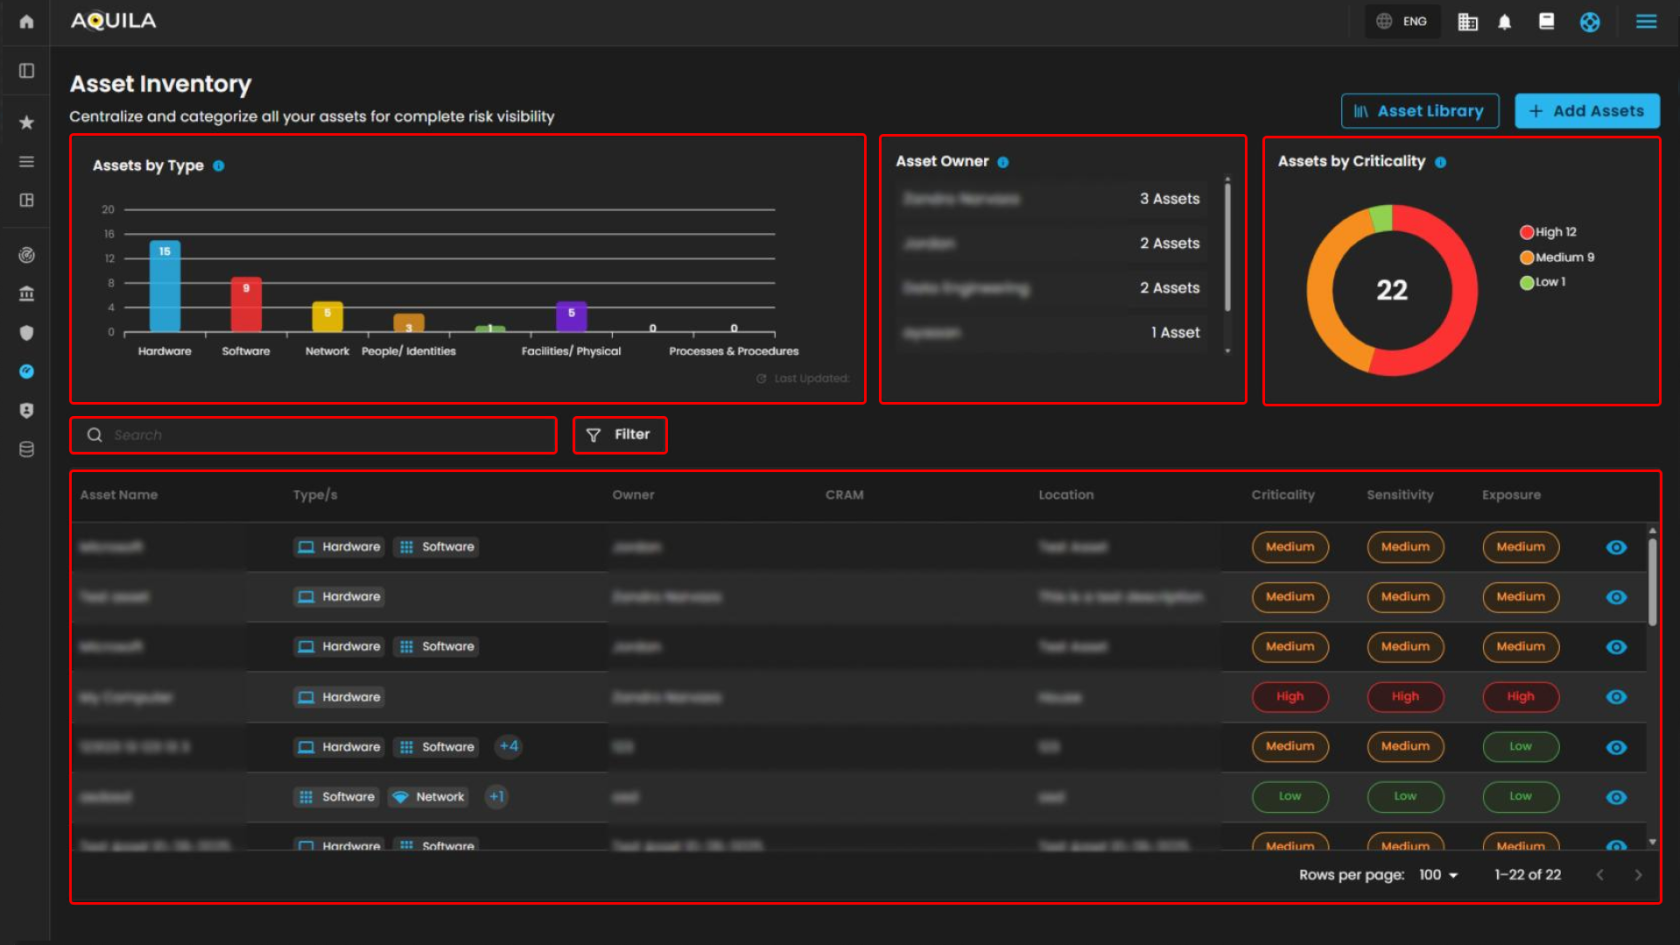This screenshot has height=945, width=1680.
Task: Open the Rows per page dropdown
Action: [1438, 875]
